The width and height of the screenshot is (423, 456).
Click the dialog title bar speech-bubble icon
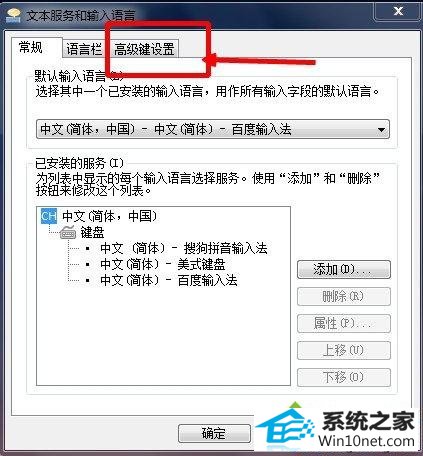pyautogui.click(x=14, y=15)
